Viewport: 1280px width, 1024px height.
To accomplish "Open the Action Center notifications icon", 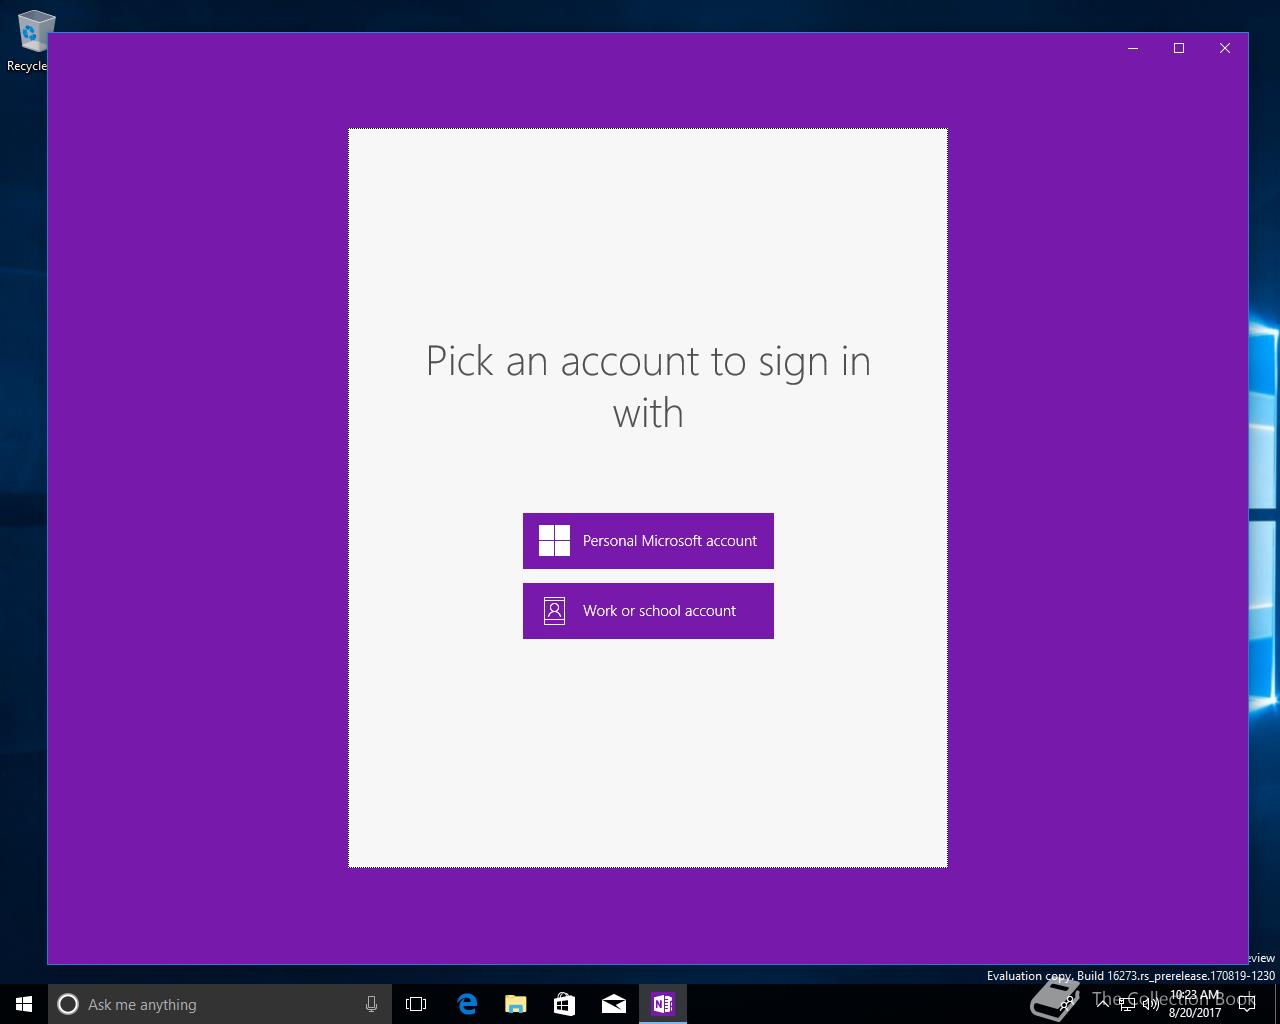I will pos(1247,1004).
